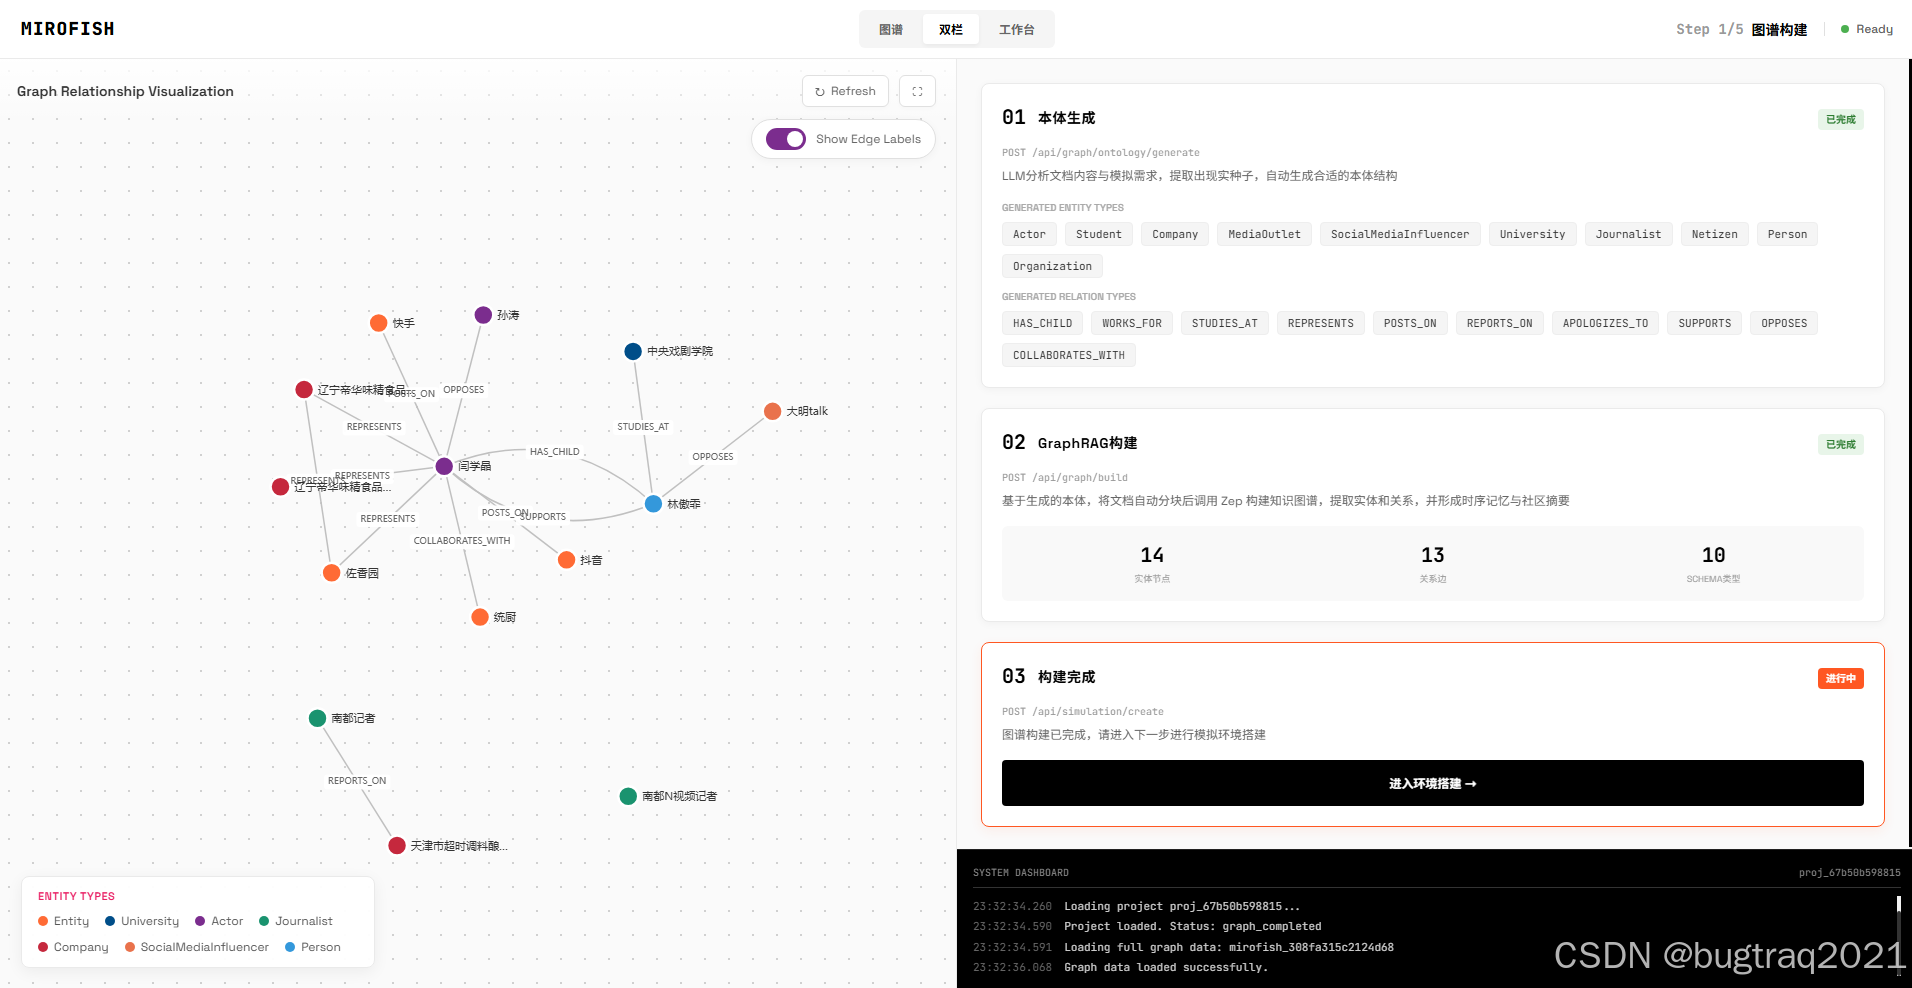Select the 快手 node circle
The image size is (1912, 988).
[378, 323]
